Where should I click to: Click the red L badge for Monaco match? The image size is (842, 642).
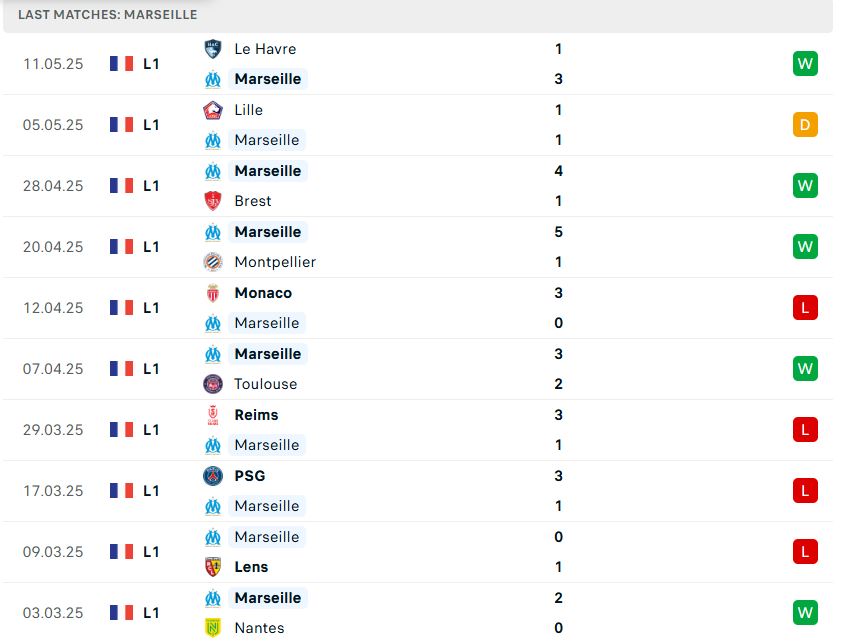[805, 308]
